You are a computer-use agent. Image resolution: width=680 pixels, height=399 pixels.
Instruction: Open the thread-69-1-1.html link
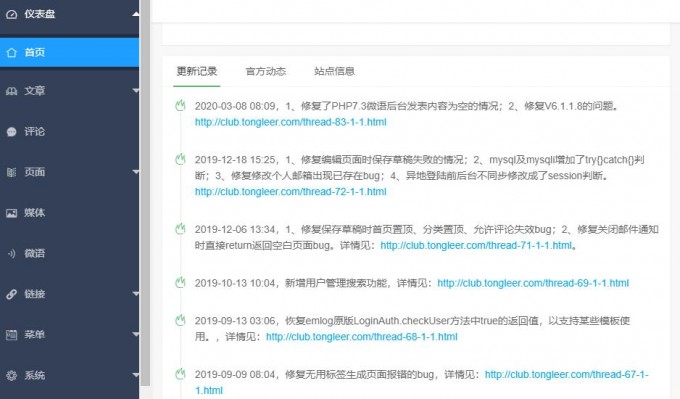[x=533, y=283]
